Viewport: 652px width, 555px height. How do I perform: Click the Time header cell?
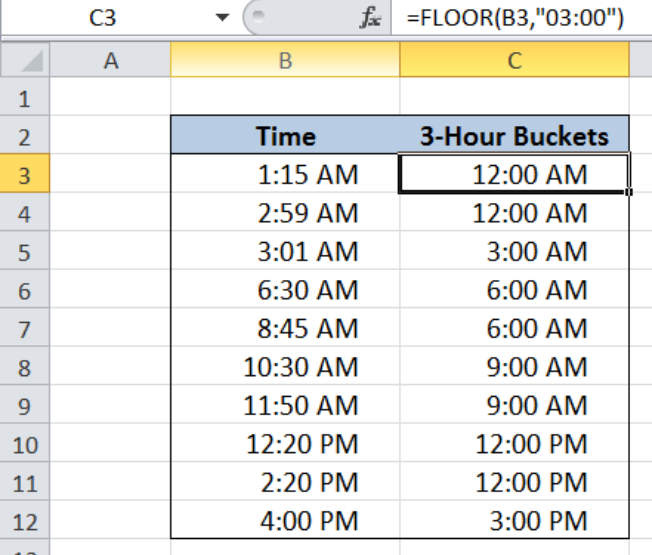pyautogui.click(x=285, y=137)
